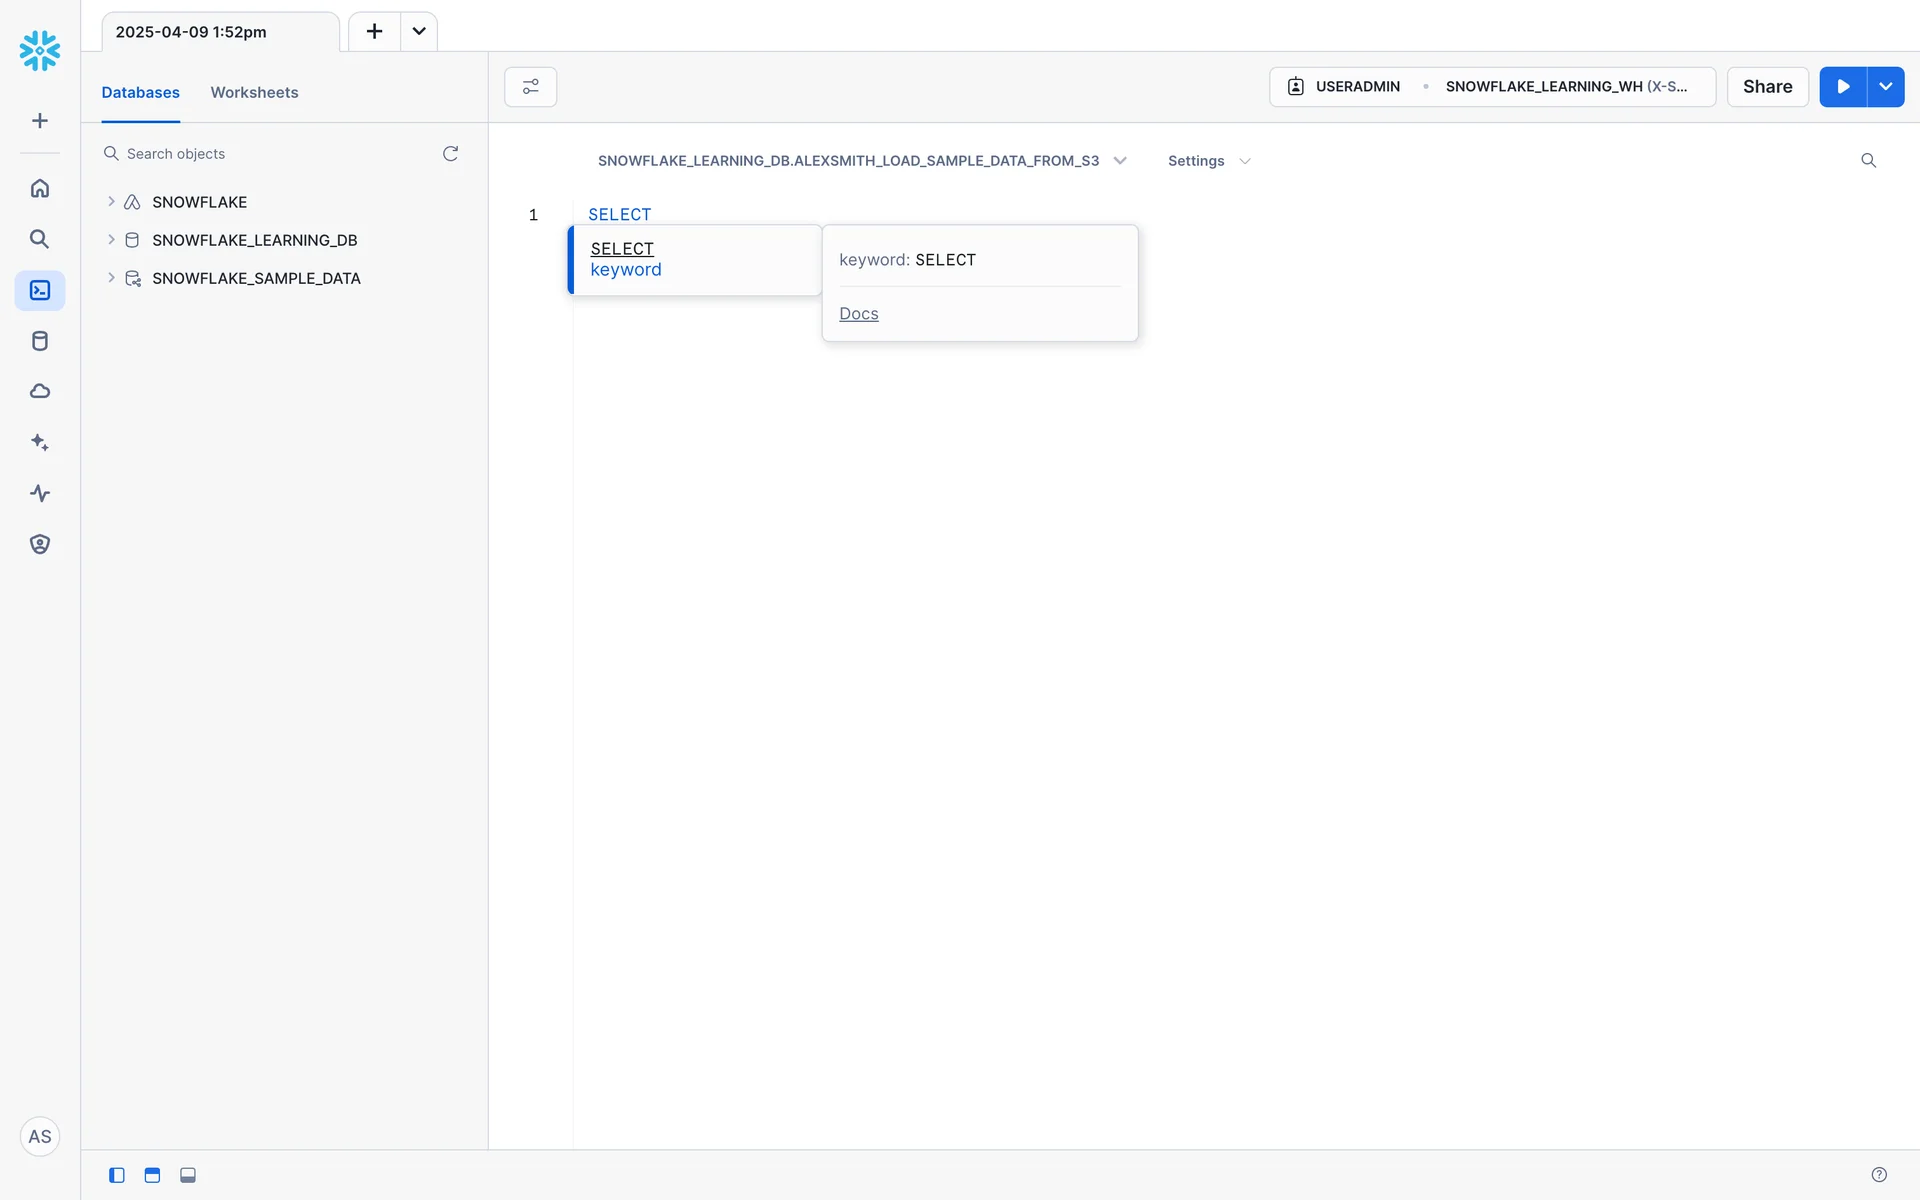The image size is (1920, 1200).
Task: Open the AI sparkle sidebar icon
Action: click(x=40, y=442)
